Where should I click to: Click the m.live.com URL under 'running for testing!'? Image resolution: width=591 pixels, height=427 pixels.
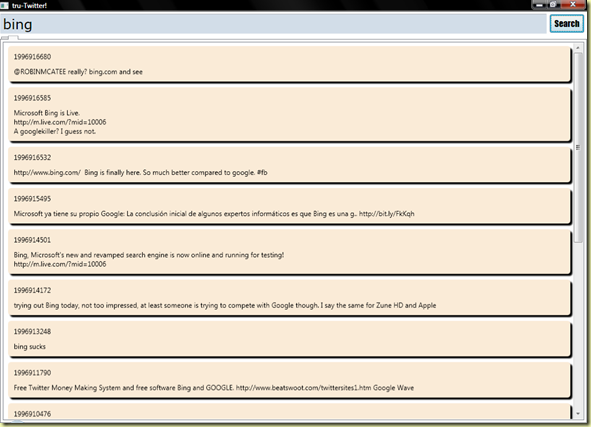[60, 264]
